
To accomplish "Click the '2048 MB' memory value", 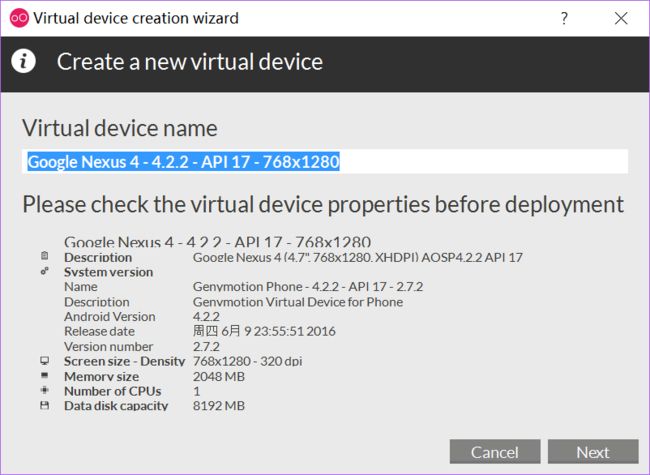I will click(x=219, y=376).
